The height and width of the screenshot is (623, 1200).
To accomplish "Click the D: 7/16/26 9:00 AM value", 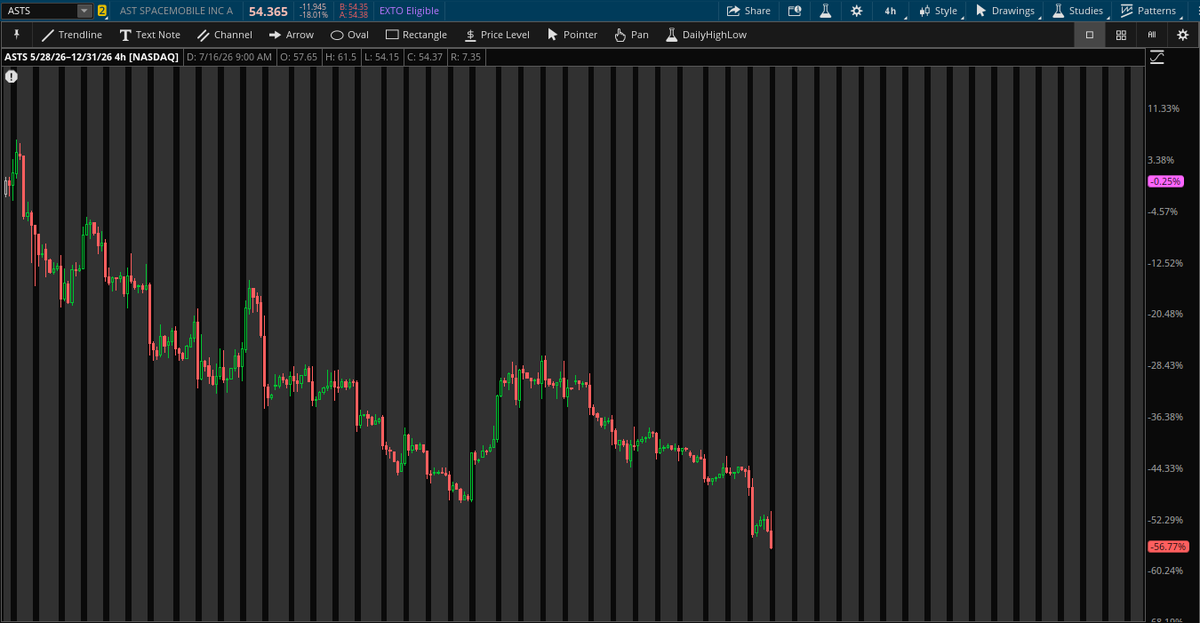I will [x=229, y=57].
